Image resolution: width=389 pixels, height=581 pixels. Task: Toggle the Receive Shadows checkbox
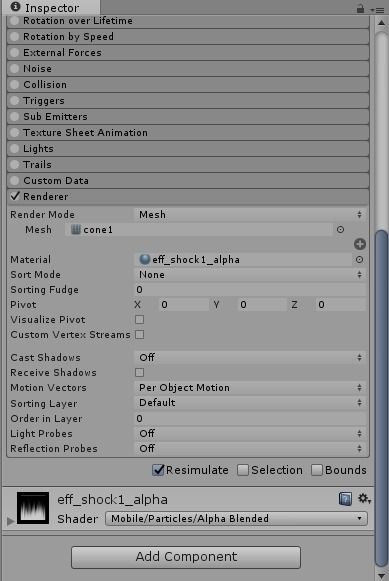tap(139, 372)
